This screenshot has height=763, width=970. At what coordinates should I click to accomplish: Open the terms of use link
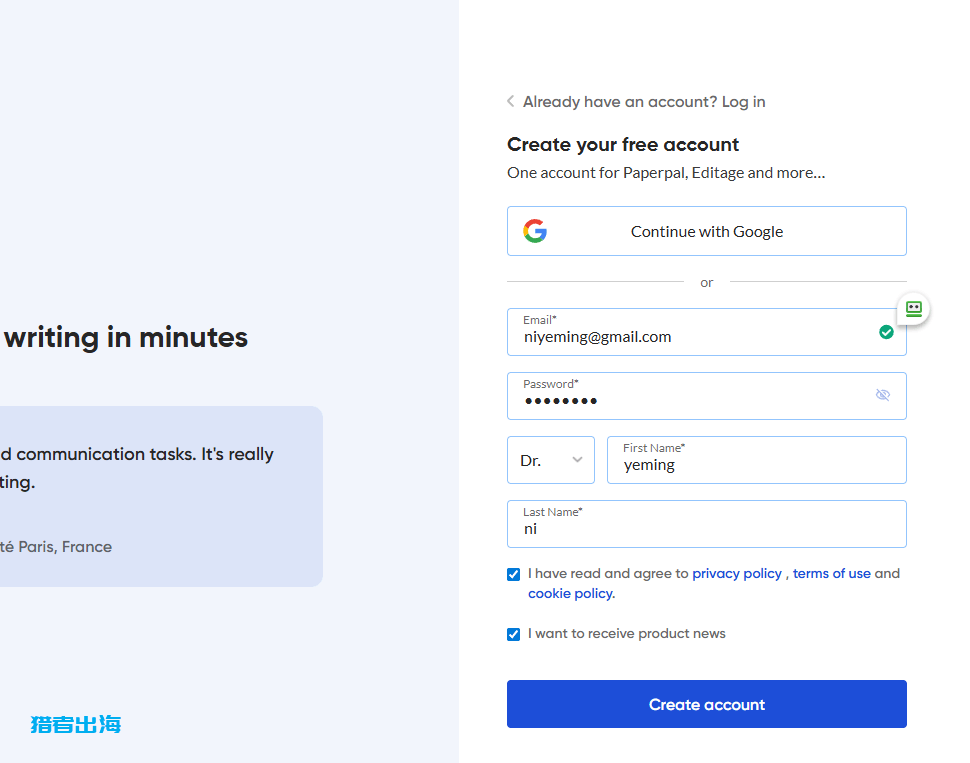pyautogui.click(x=831, y=574)
